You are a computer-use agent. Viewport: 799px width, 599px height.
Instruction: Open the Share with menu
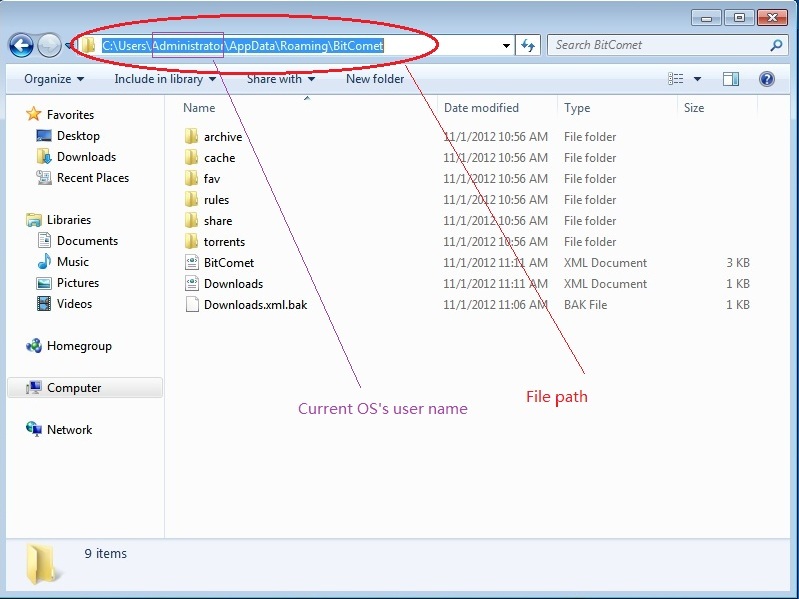click(280, 79)
